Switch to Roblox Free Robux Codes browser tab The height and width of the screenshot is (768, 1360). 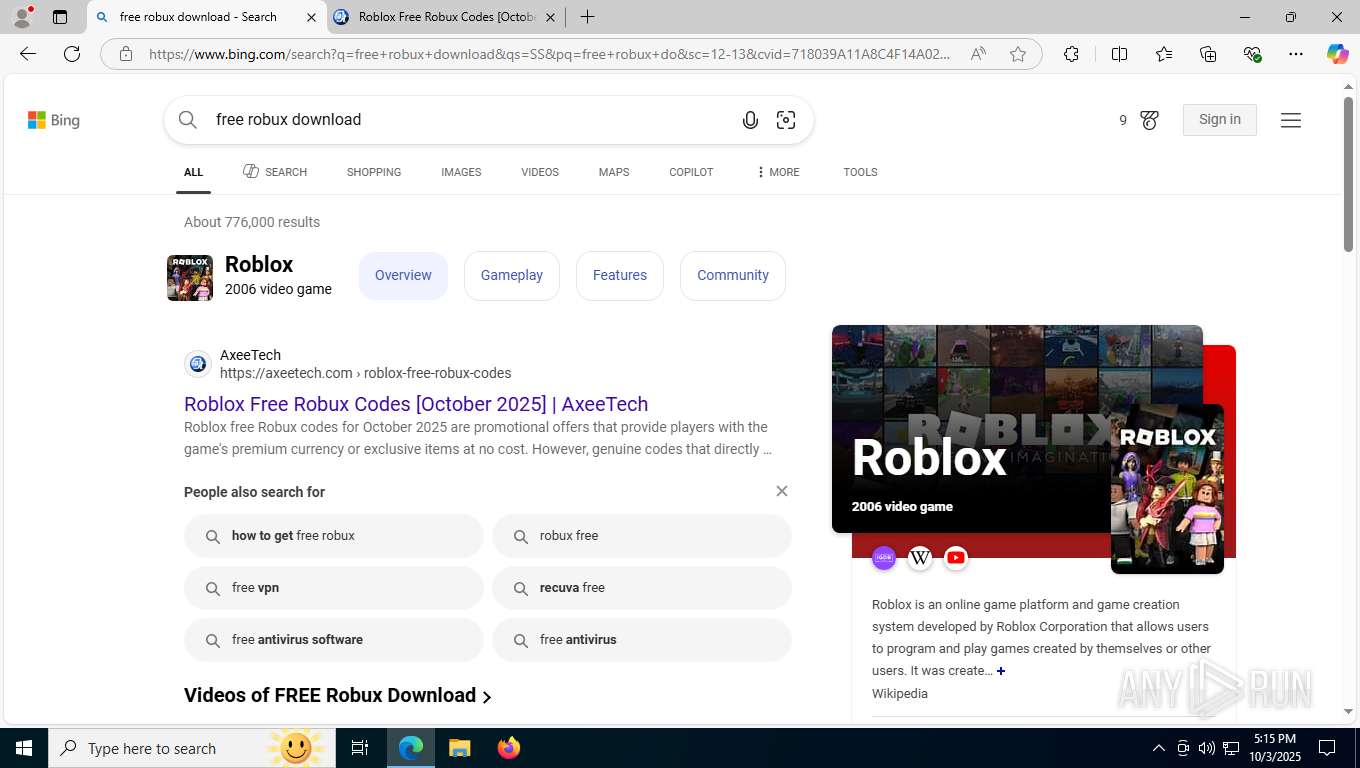(x=446, y=17)
